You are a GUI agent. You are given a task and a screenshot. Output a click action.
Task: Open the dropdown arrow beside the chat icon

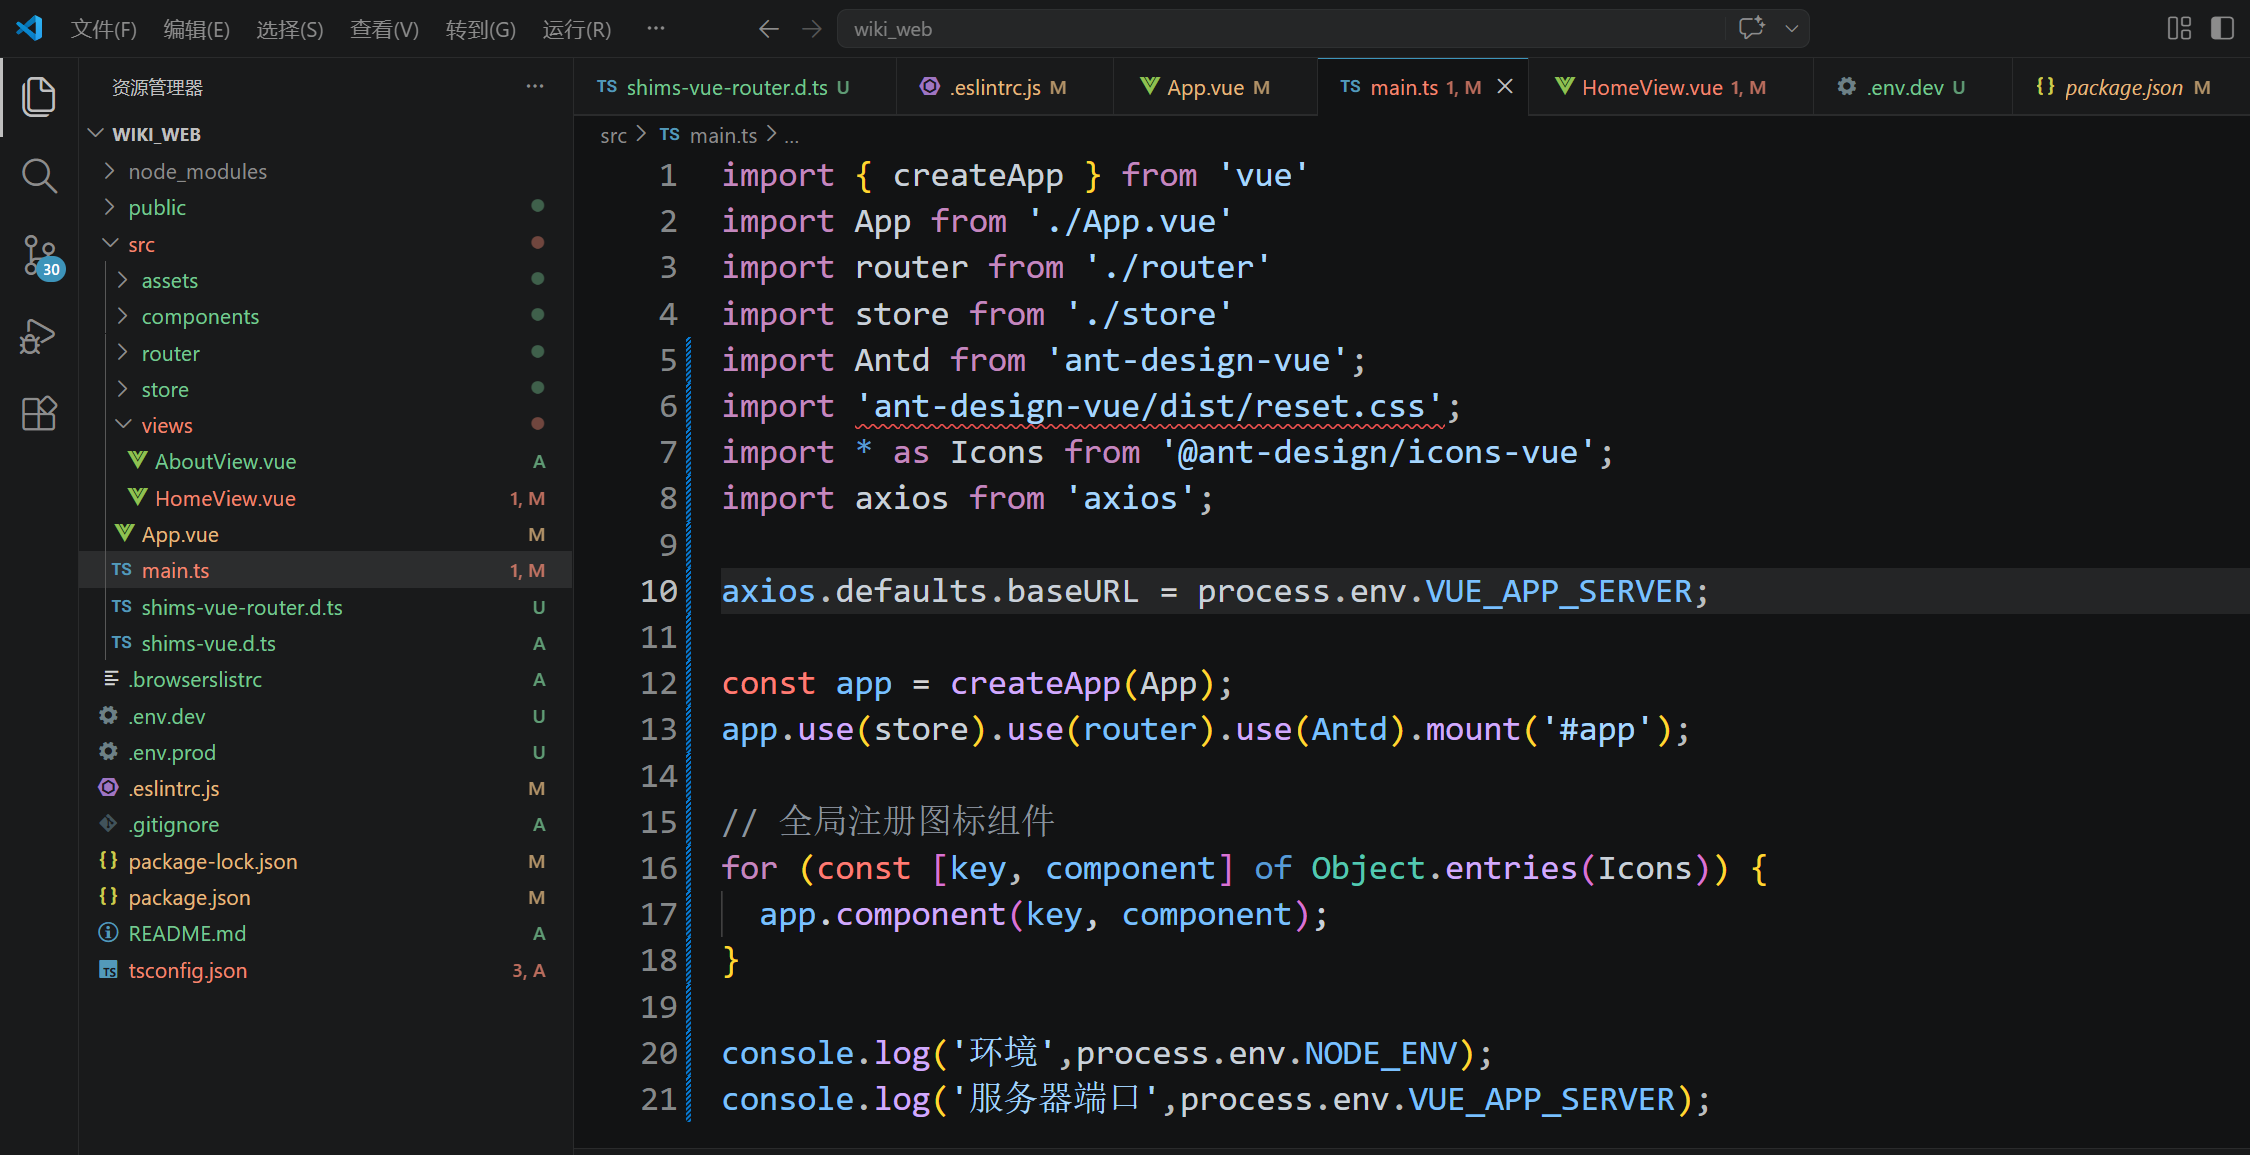(x=1792, y=28)
